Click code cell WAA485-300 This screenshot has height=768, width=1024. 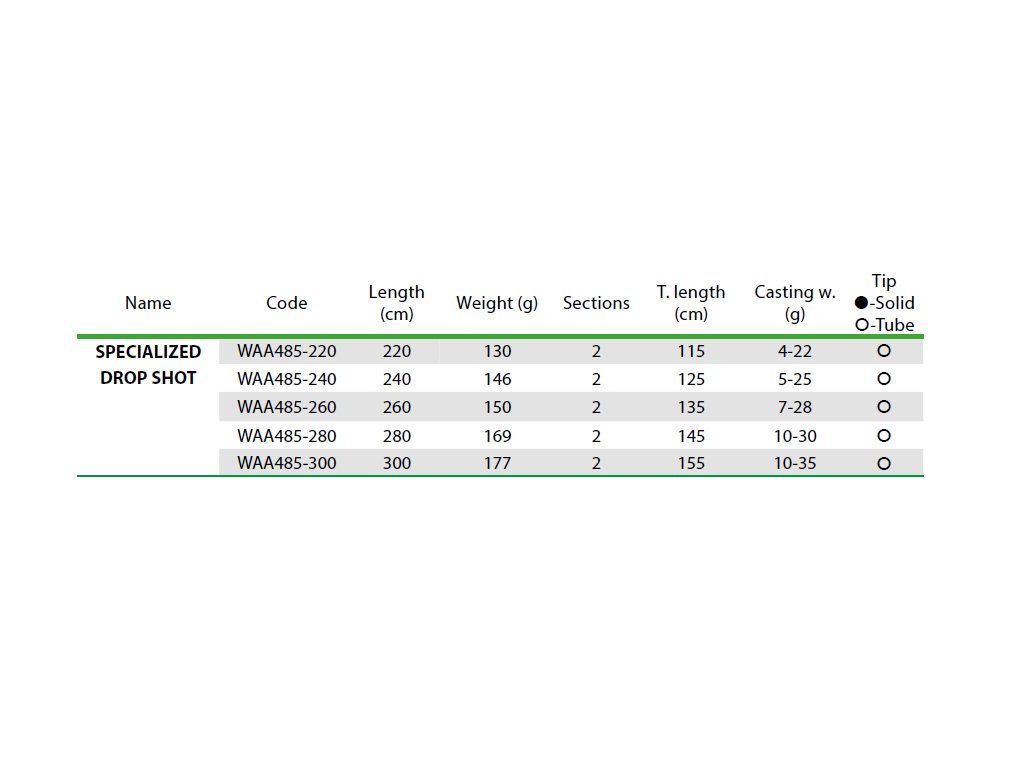click(x=287, y=464)
